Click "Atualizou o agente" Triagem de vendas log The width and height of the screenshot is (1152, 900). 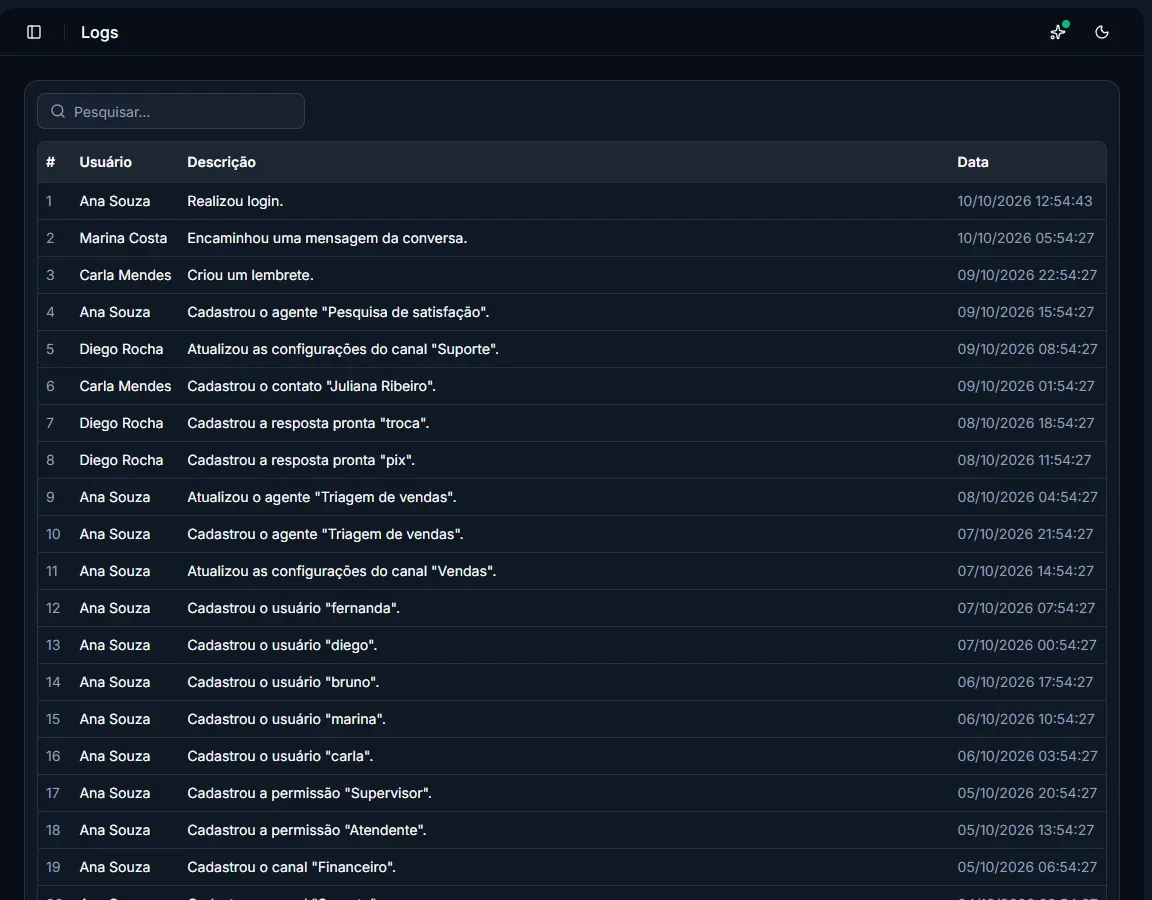(x=322, y=497)
